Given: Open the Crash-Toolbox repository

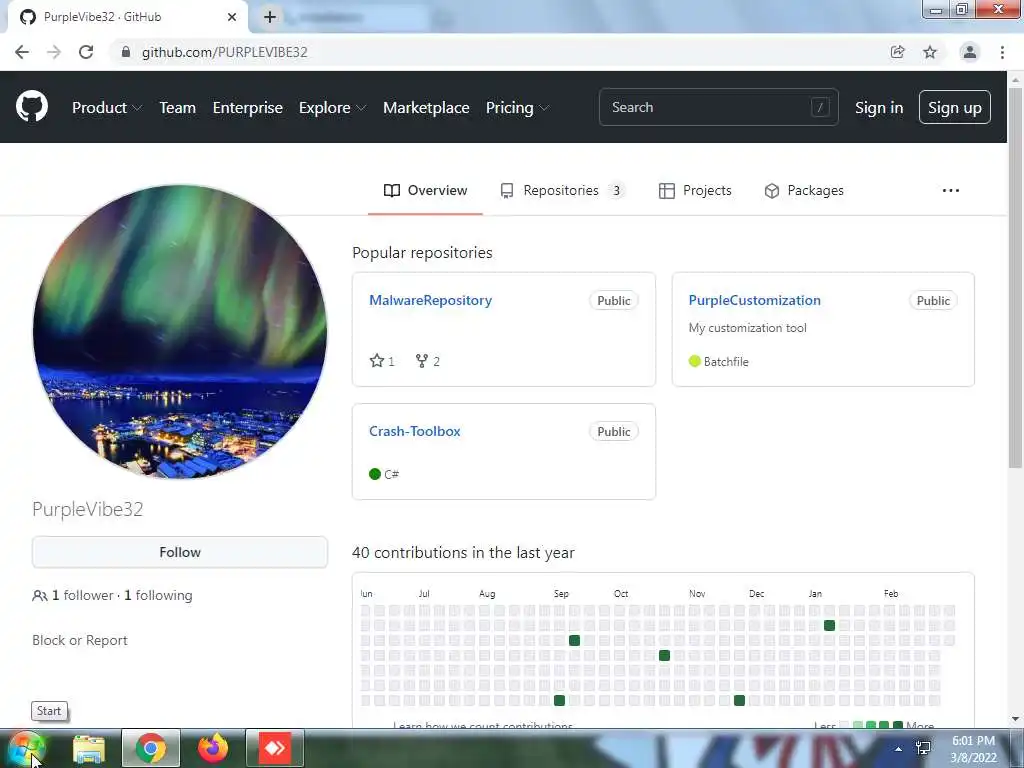Looking at the screenshot, I should click(415, 431).
